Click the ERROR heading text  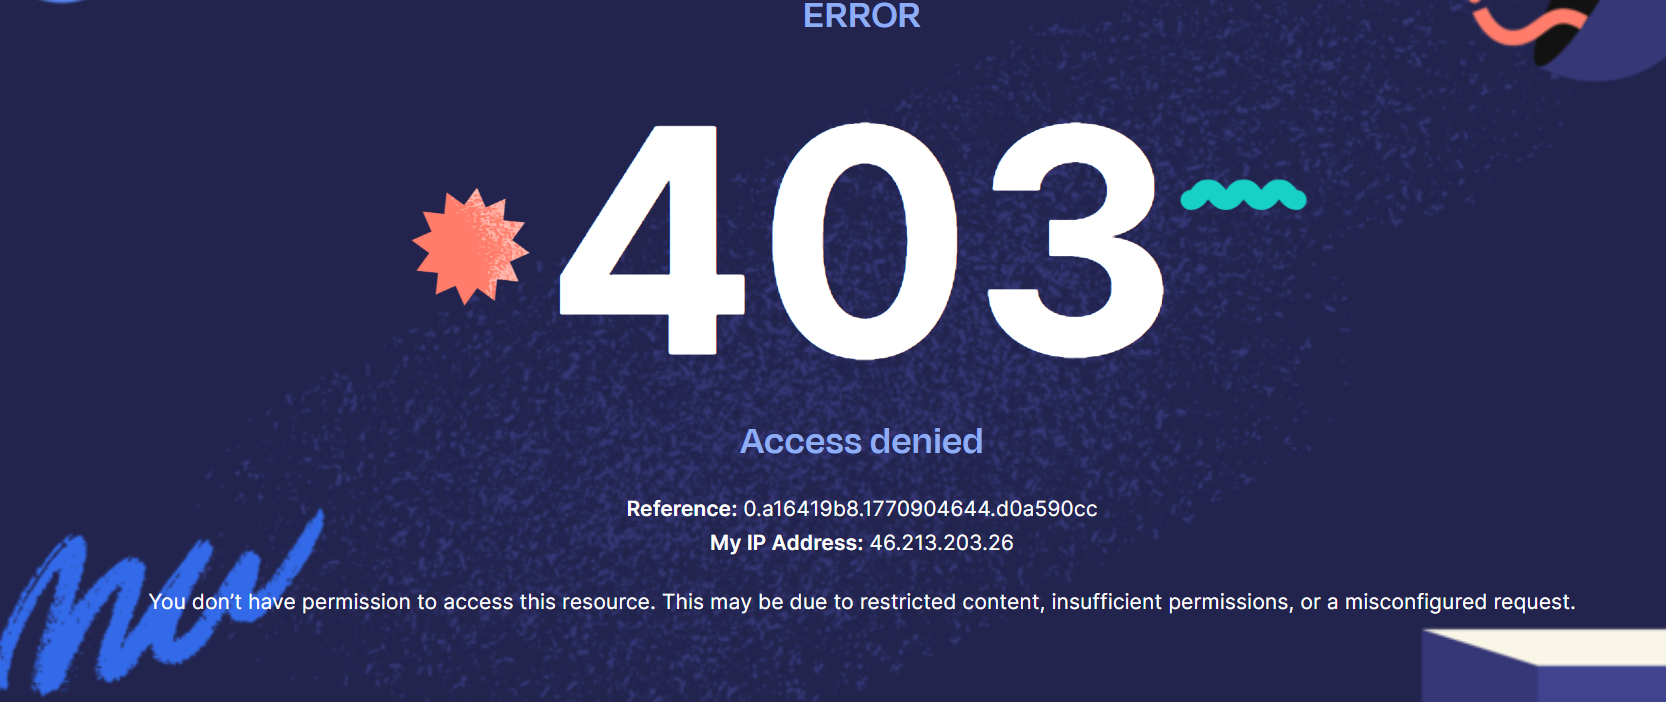tap(861, 16)
